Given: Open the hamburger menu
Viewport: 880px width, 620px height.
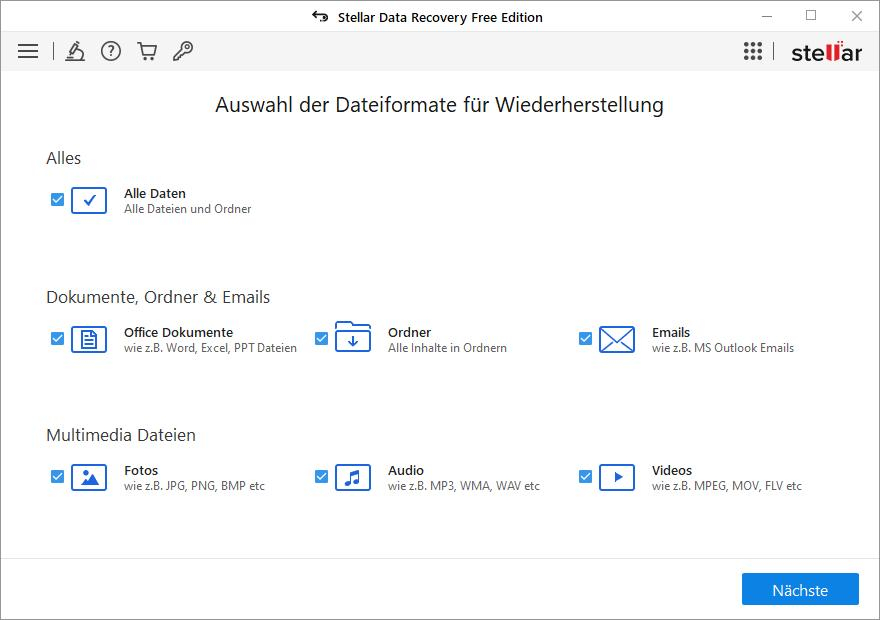Looking at the screenshot, I should pos(28,50).
